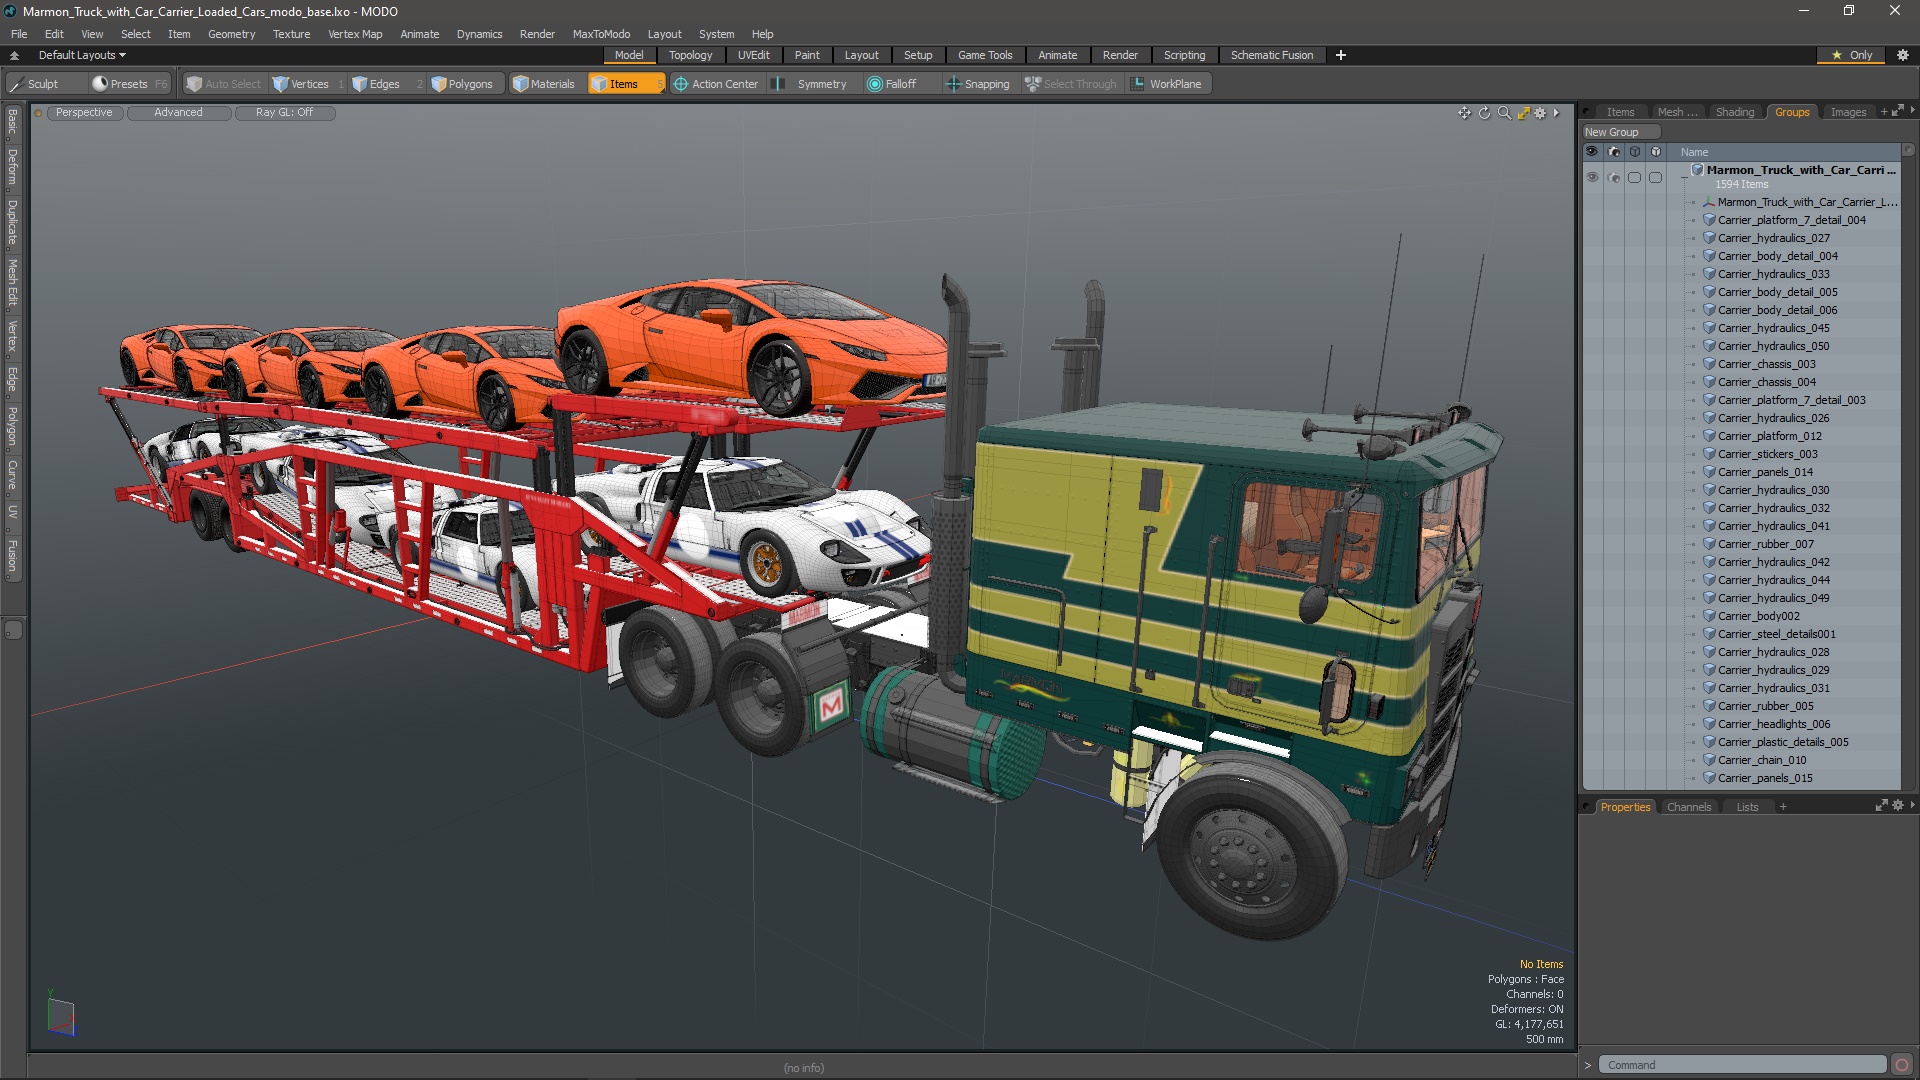Click the Only button

pyautogui.click(x=1852, y=55)
